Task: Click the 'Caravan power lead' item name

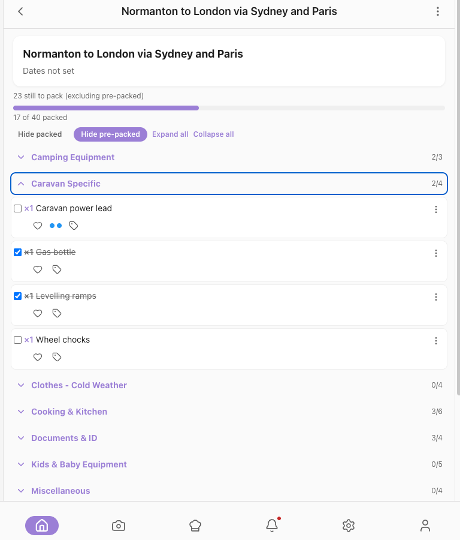Action: pyautogui.click(x=74, y=208)
